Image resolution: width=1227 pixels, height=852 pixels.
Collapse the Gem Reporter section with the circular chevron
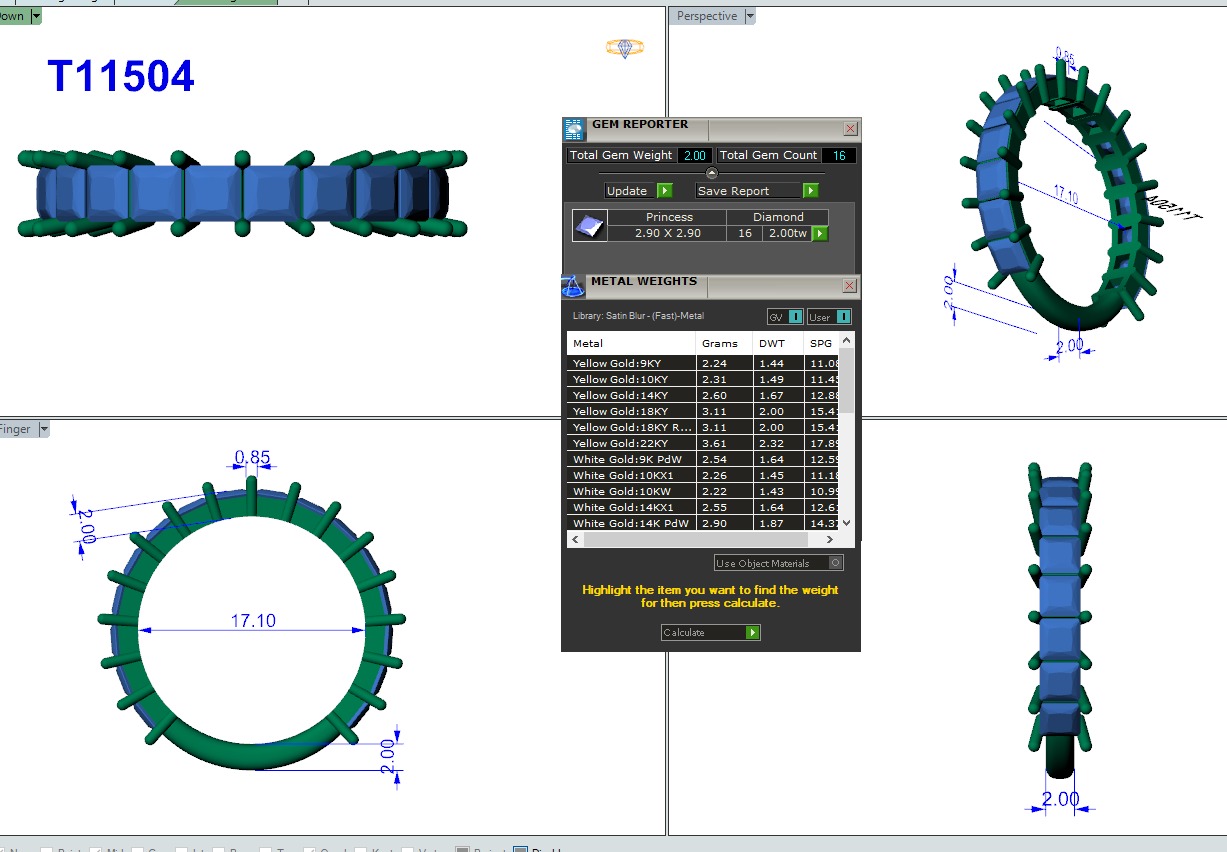(712, 173)
